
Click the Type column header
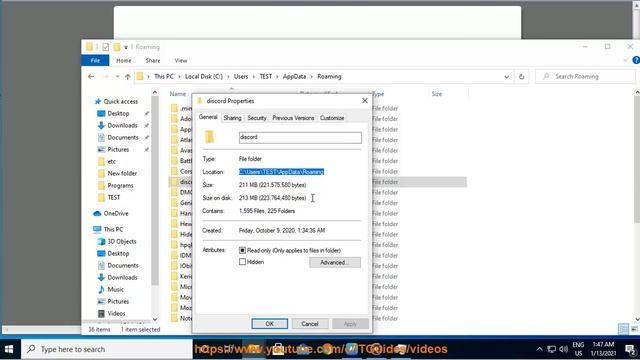[x=378, y=94]
